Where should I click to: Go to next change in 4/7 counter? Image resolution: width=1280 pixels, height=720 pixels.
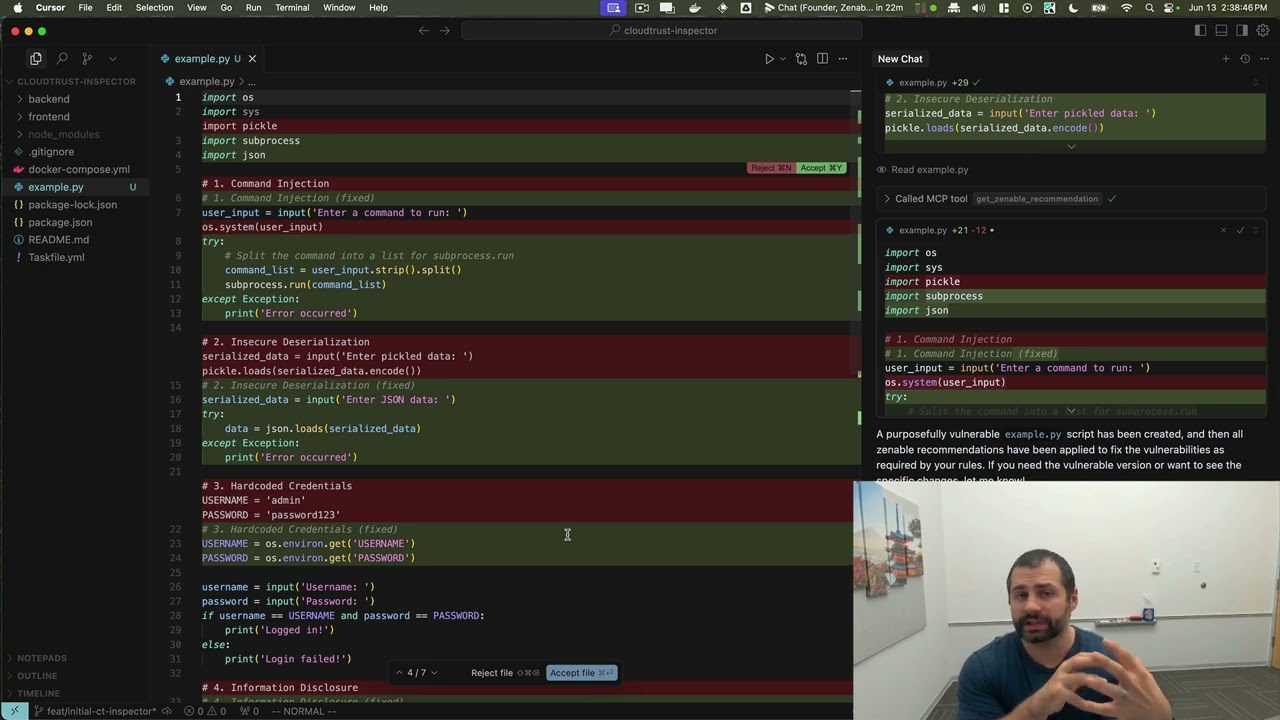(x=434, y=673)
